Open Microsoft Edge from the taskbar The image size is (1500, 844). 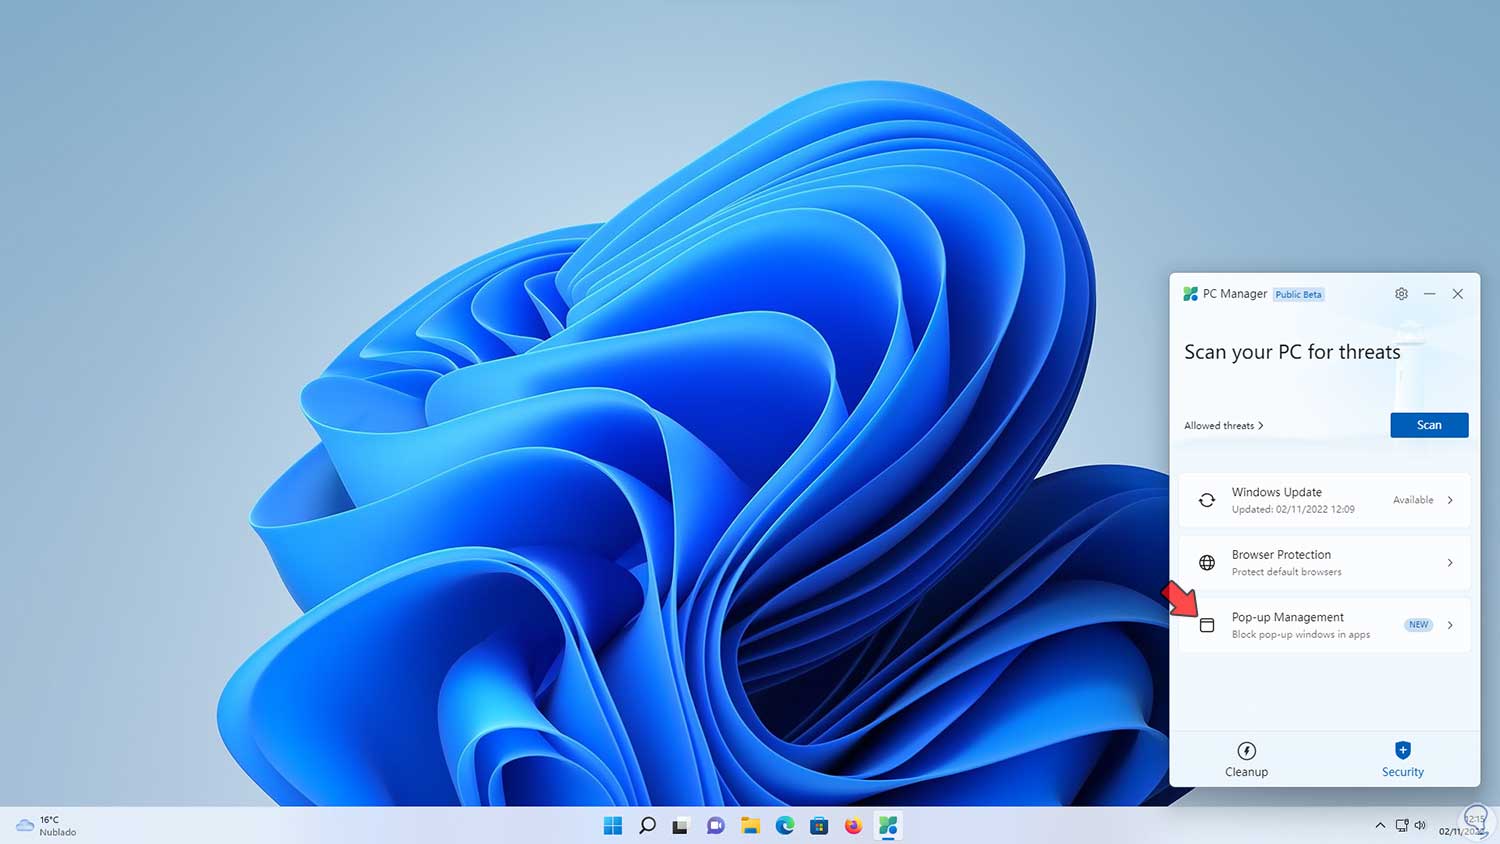785,825
